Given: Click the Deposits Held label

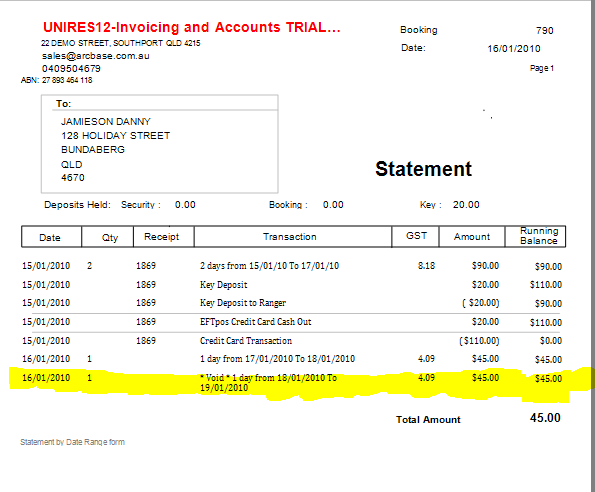Looking at the screenshot, I should tap(77, 205).
